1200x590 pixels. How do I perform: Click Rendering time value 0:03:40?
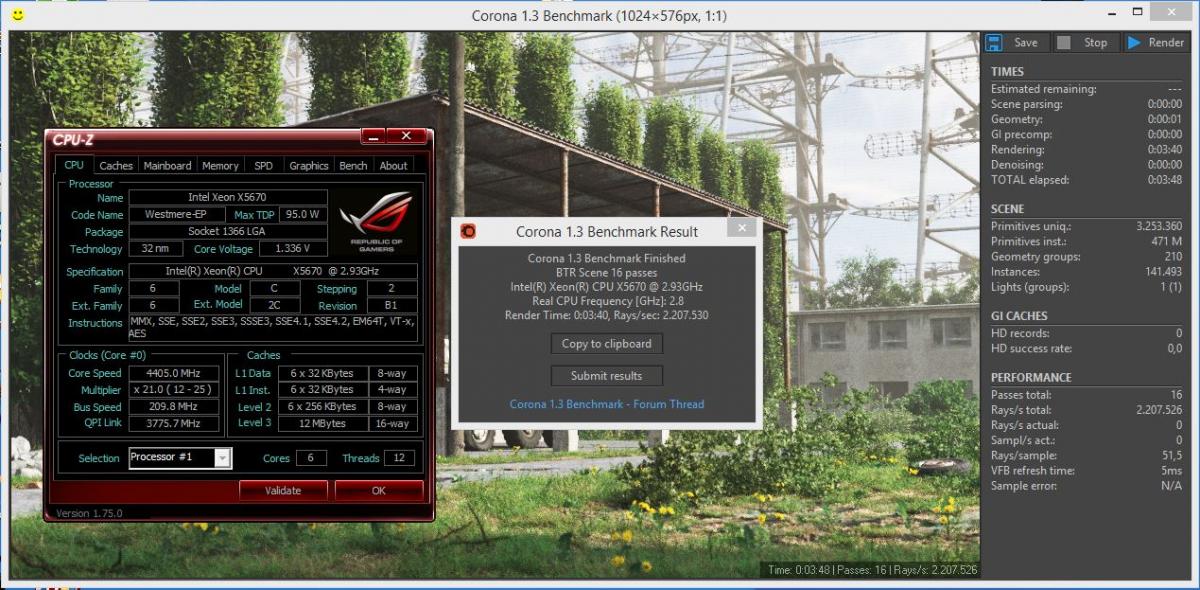1164,150
